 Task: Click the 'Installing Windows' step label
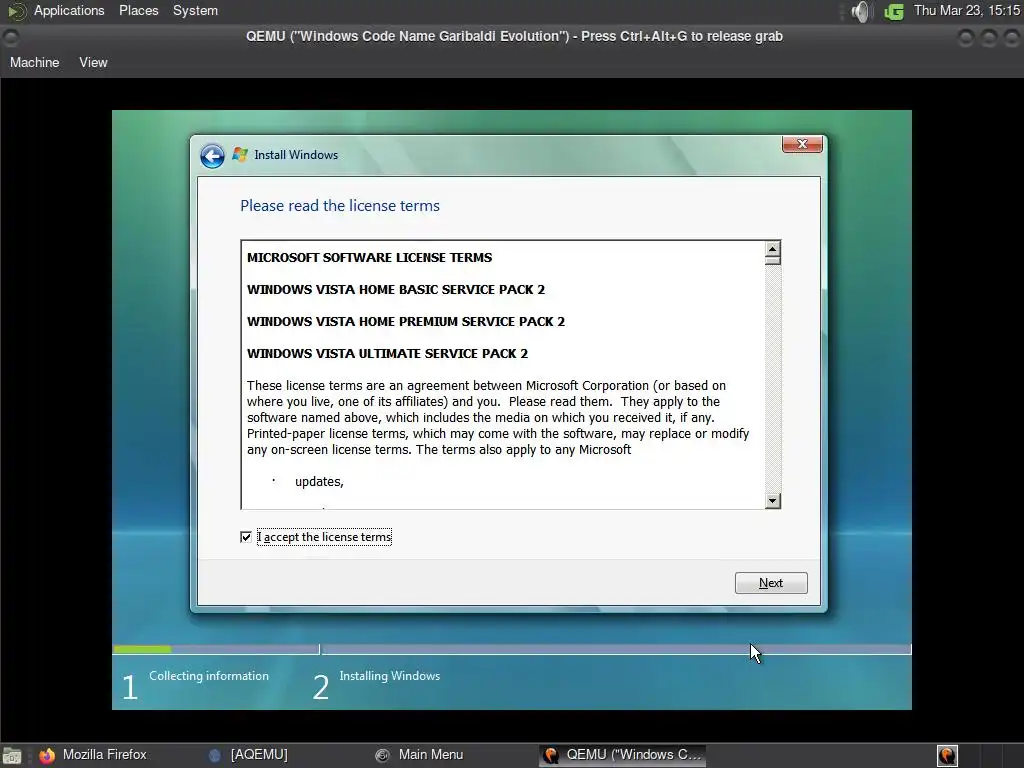coord(390,676)
